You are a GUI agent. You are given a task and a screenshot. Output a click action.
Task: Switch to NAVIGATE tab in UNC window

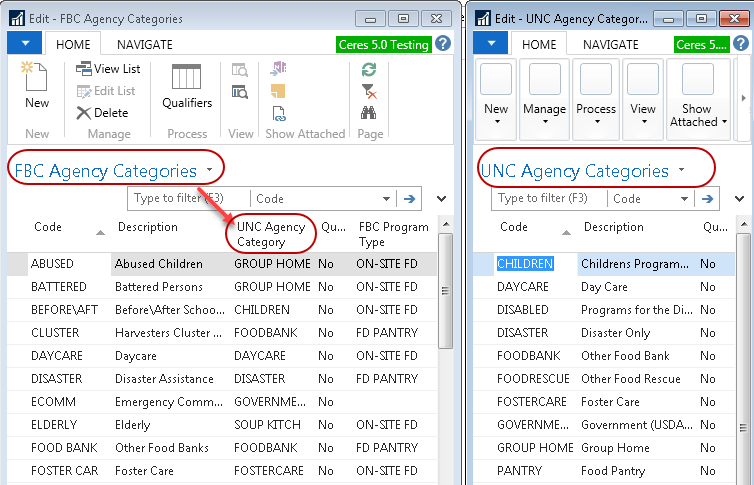[x=610, y=44]
